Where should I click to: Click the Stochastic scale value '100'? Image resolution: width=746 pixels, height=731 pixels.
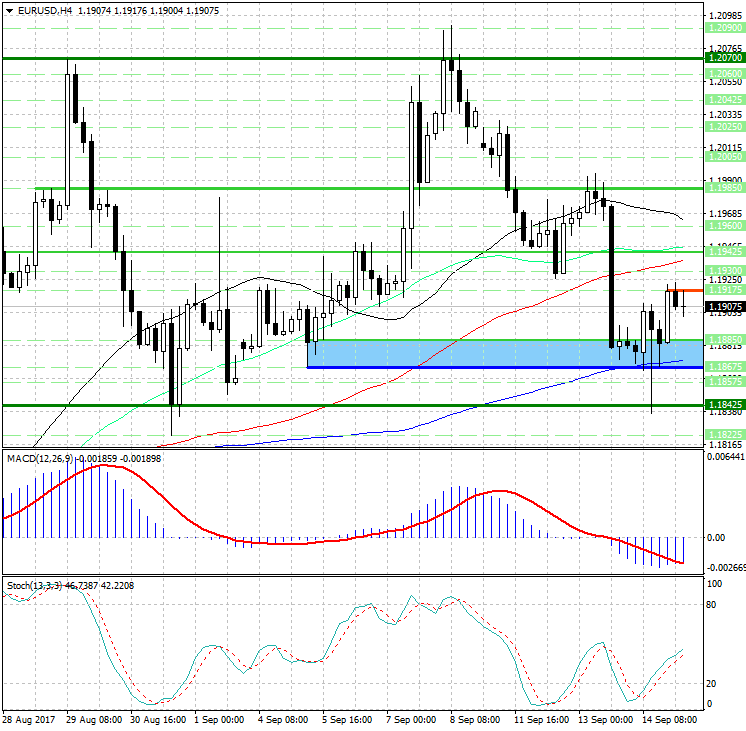[x=715, y=584]
